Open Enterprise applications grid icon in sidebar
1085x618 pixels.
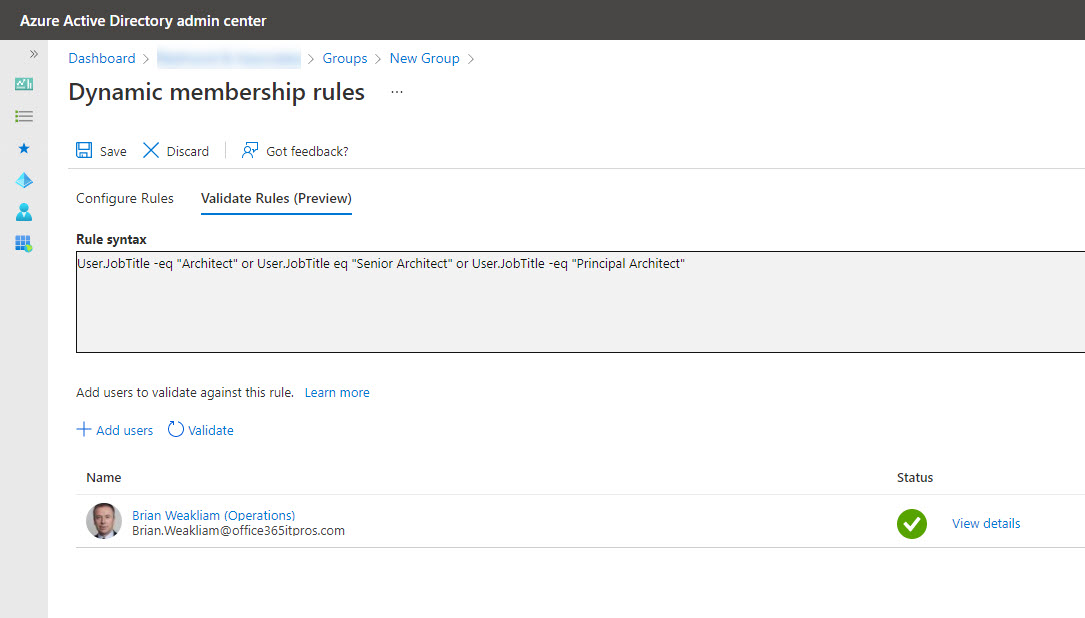[24, 244]
